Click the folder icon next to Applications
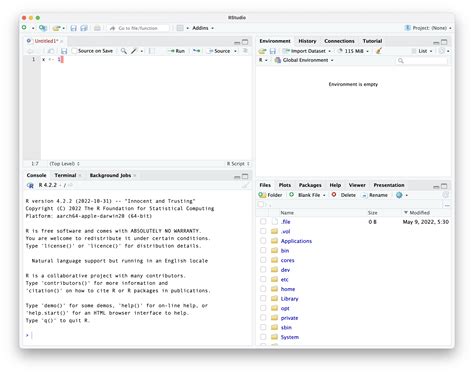The image size is (474, 374). click(x=274, y=241)
